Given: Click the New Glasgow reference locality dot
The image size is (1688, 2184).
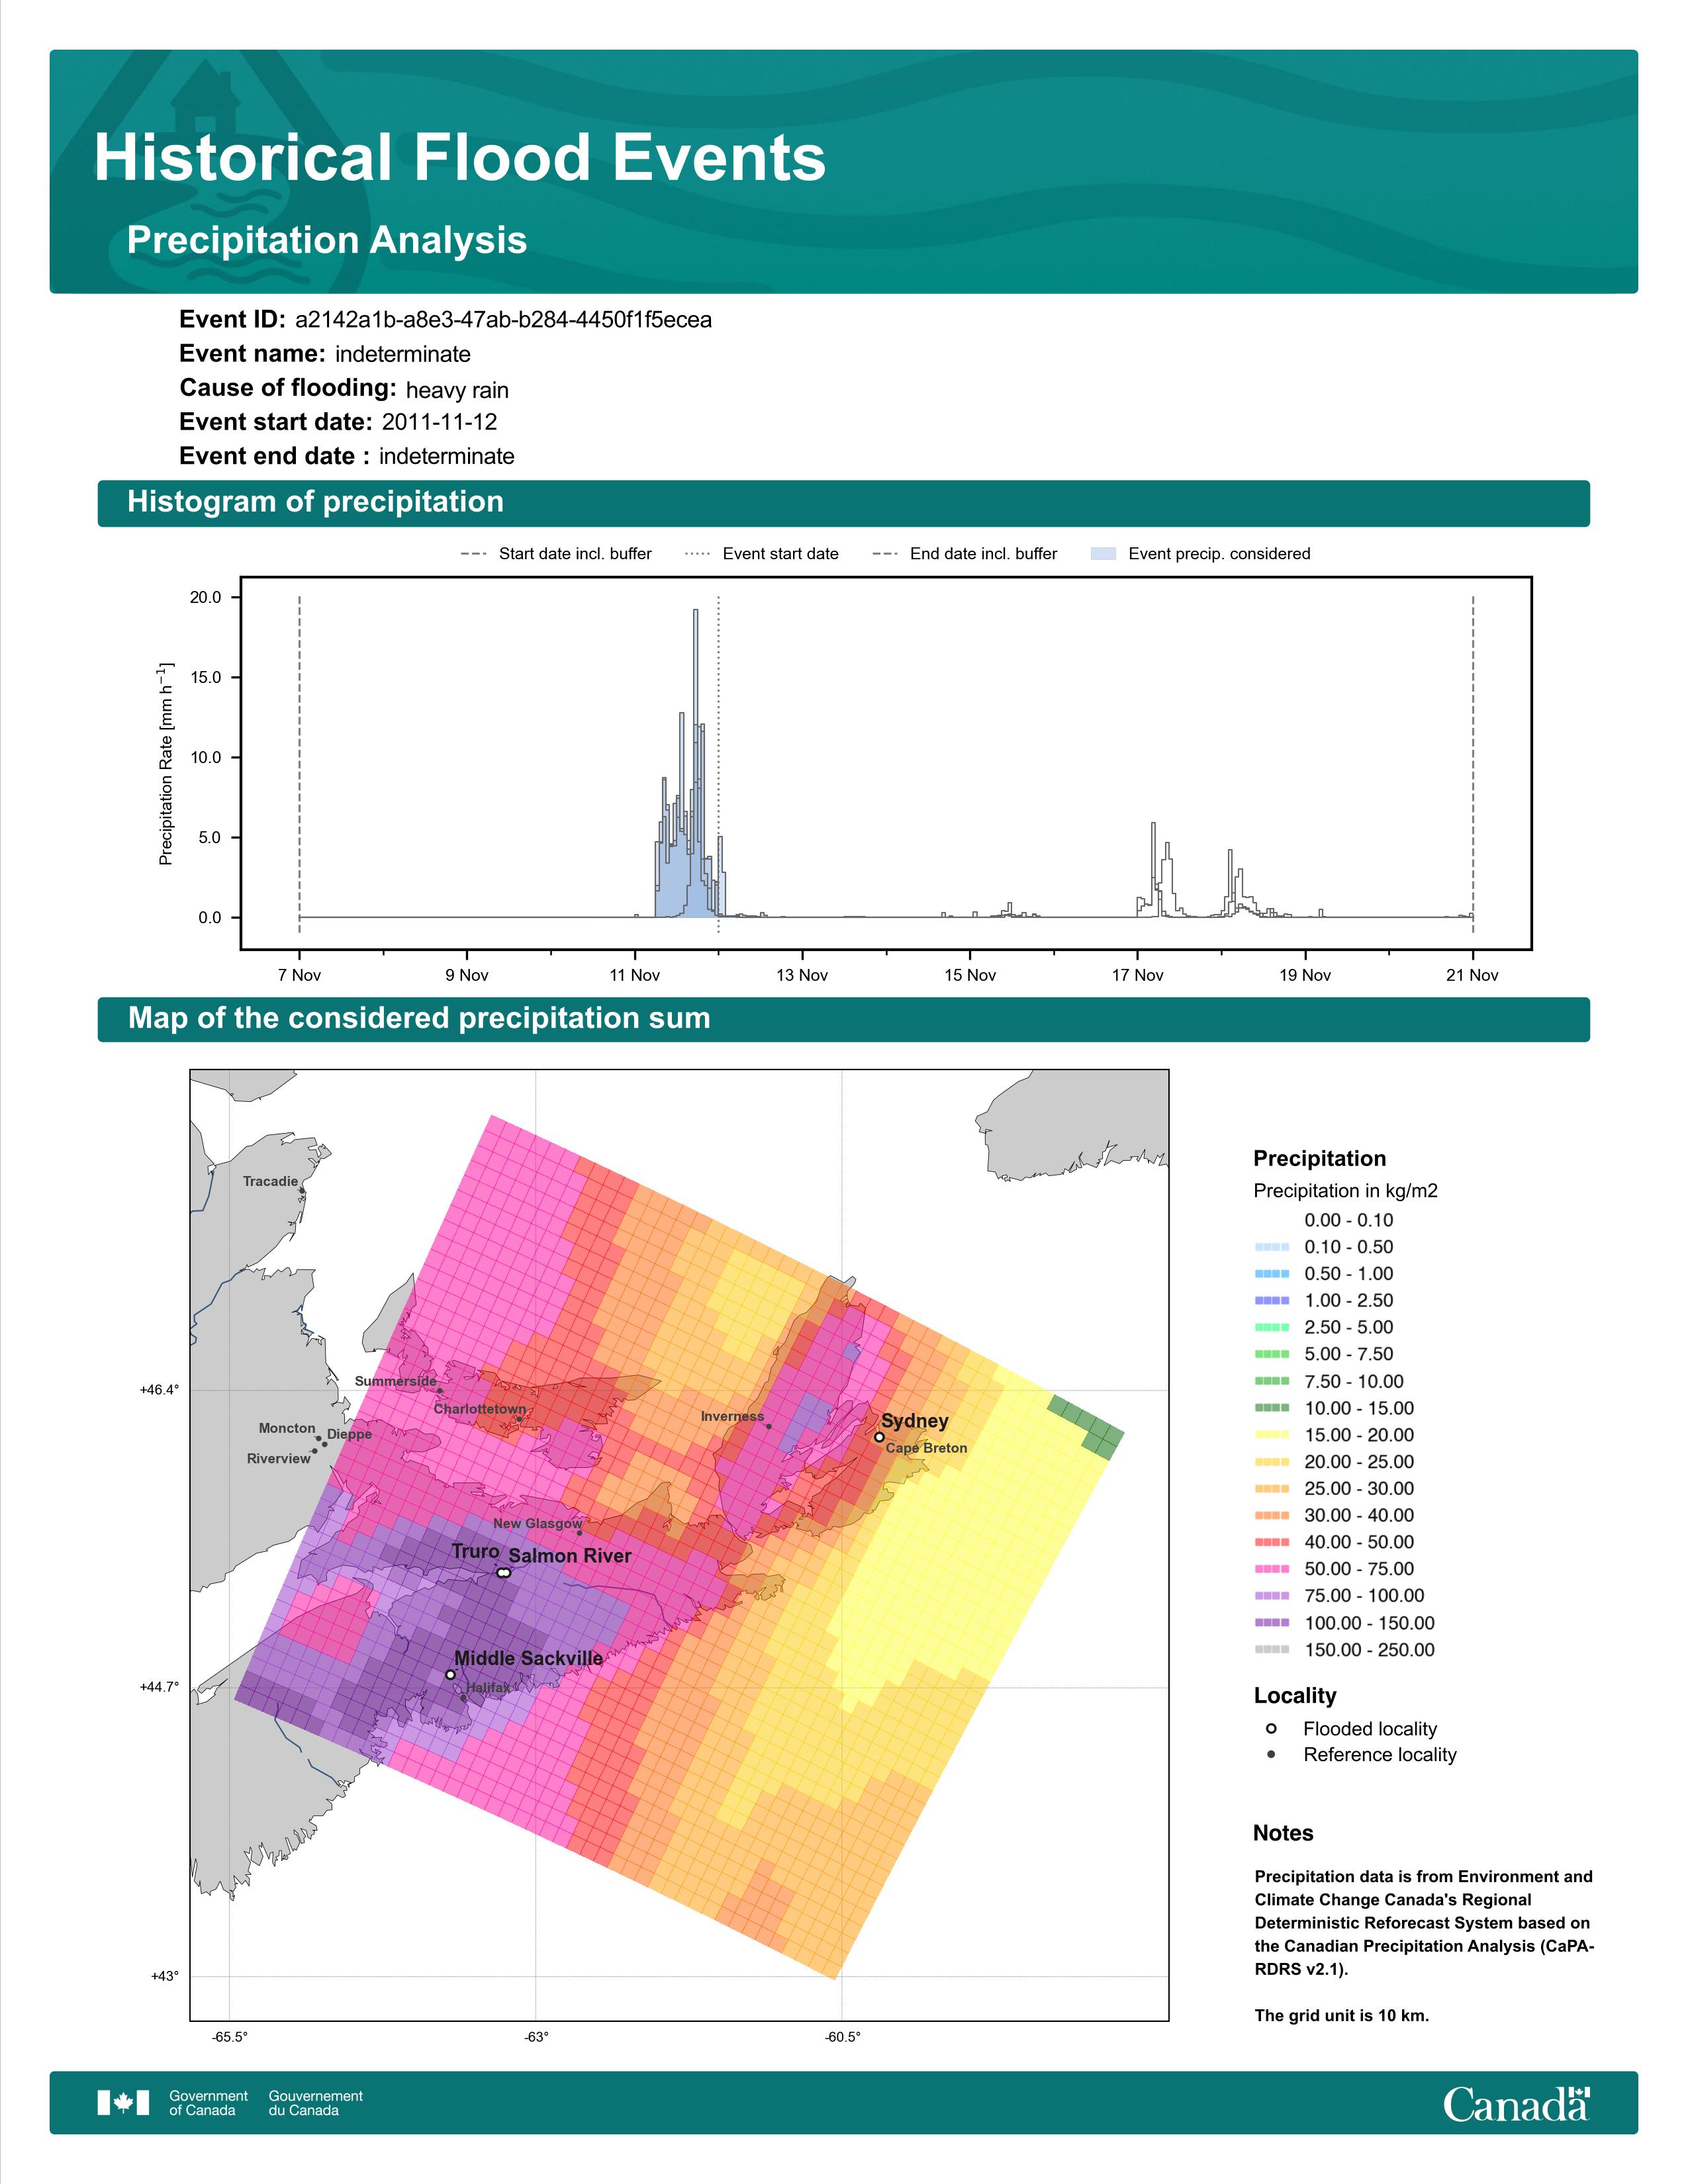Looking at the screenshot, I should point(579,1533).
